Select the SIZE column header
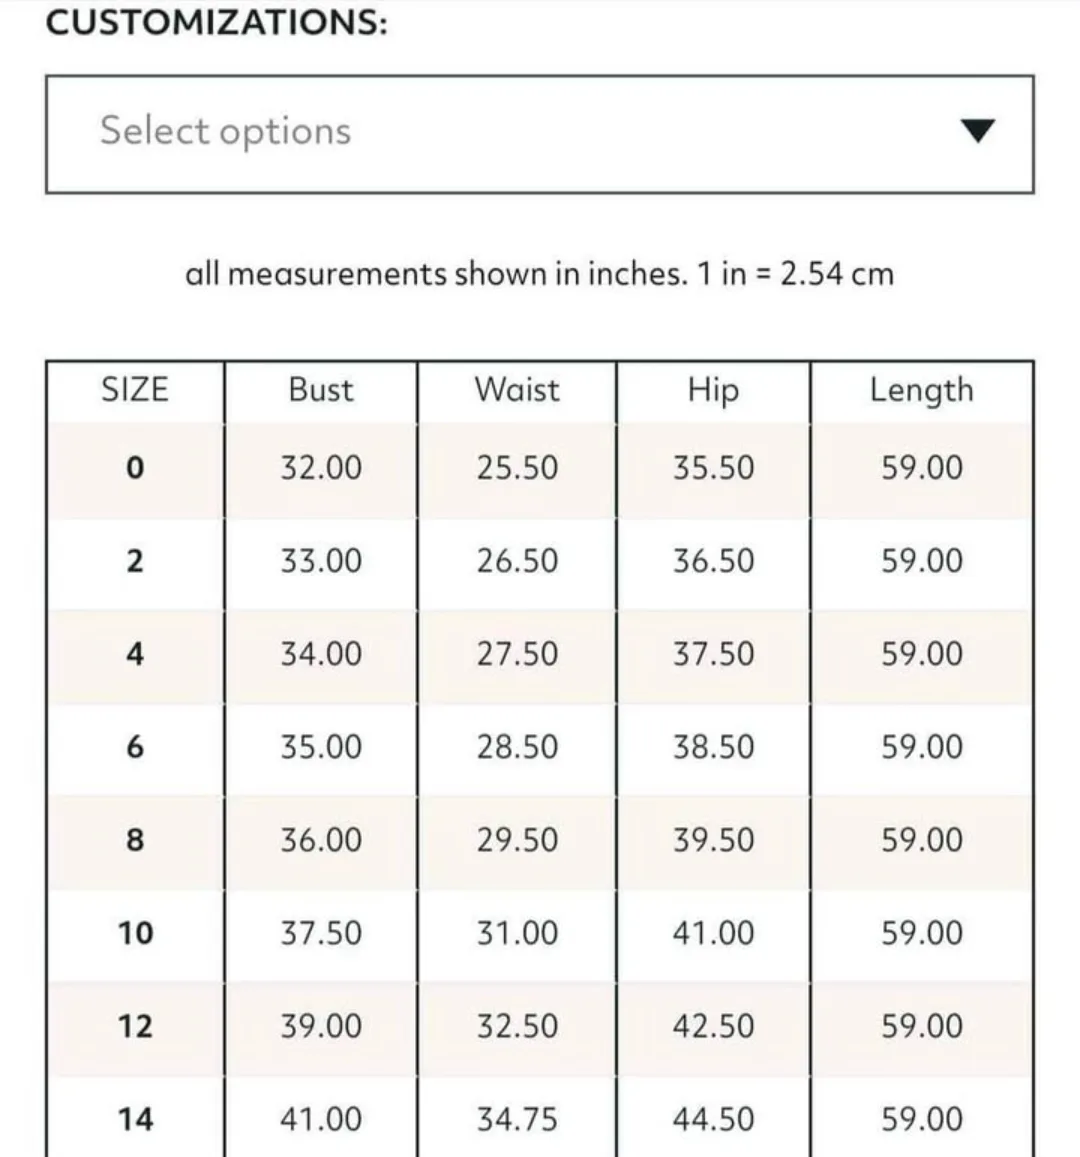The width and height of the screenshot is (1080, 1157). pyautogui.click(x=135, y=389)
